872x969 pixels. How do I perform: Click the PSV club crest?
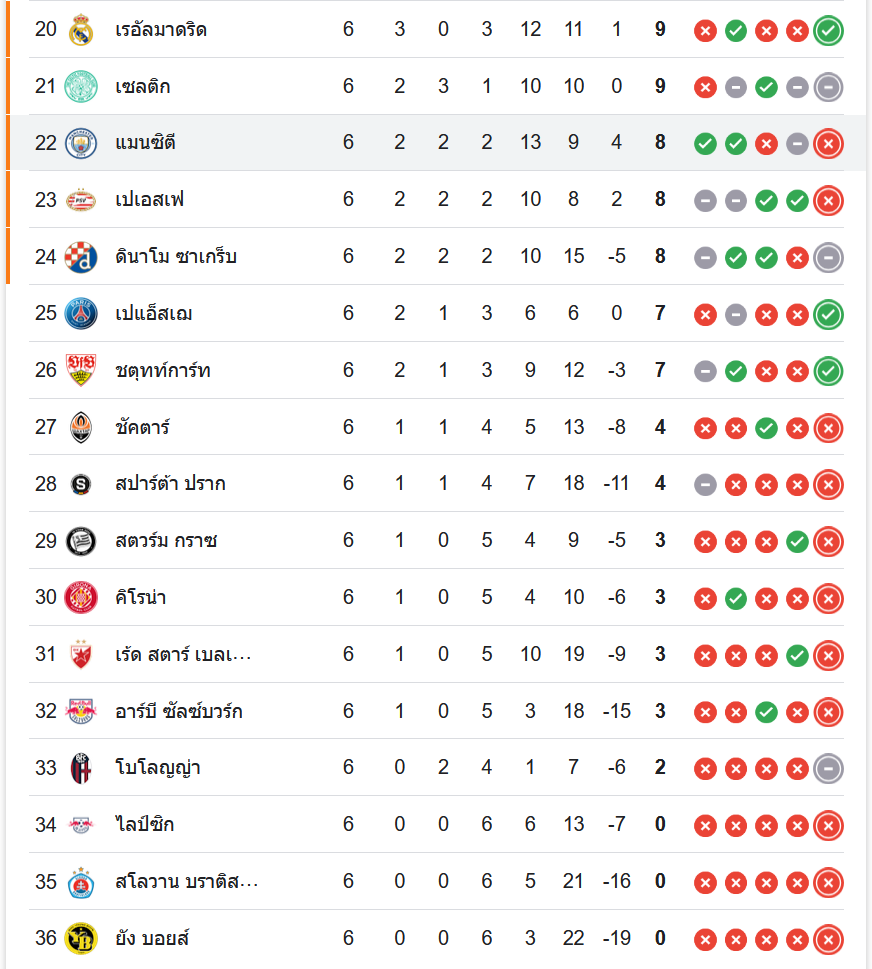pos(80,200)
